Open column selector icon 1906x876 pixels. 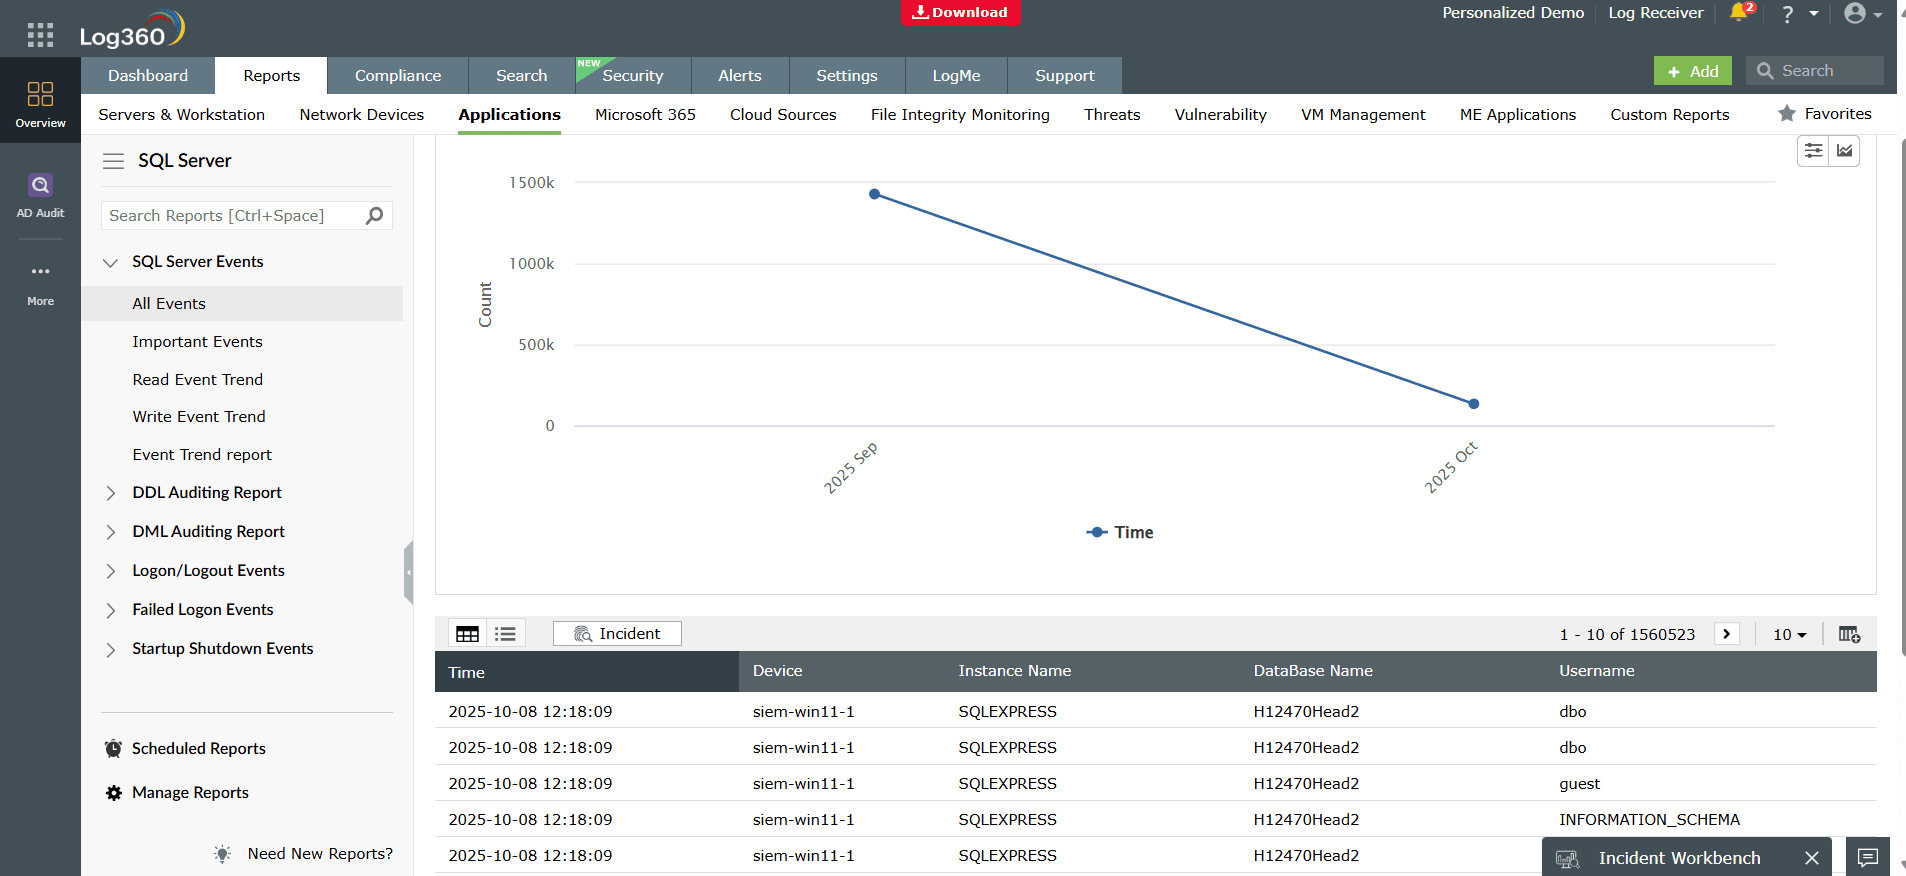click(1849, 634)
